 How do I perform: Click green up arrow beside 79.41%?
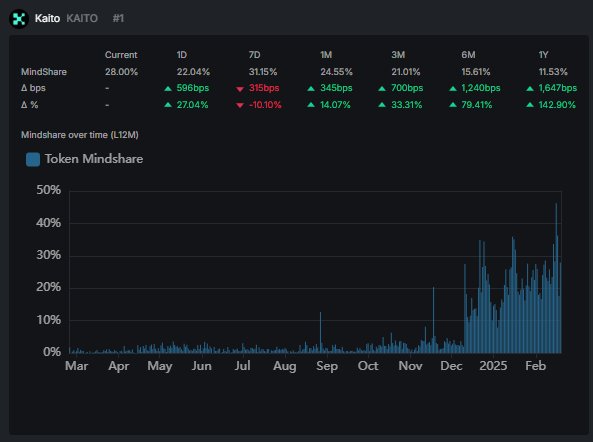coord(453,105)
